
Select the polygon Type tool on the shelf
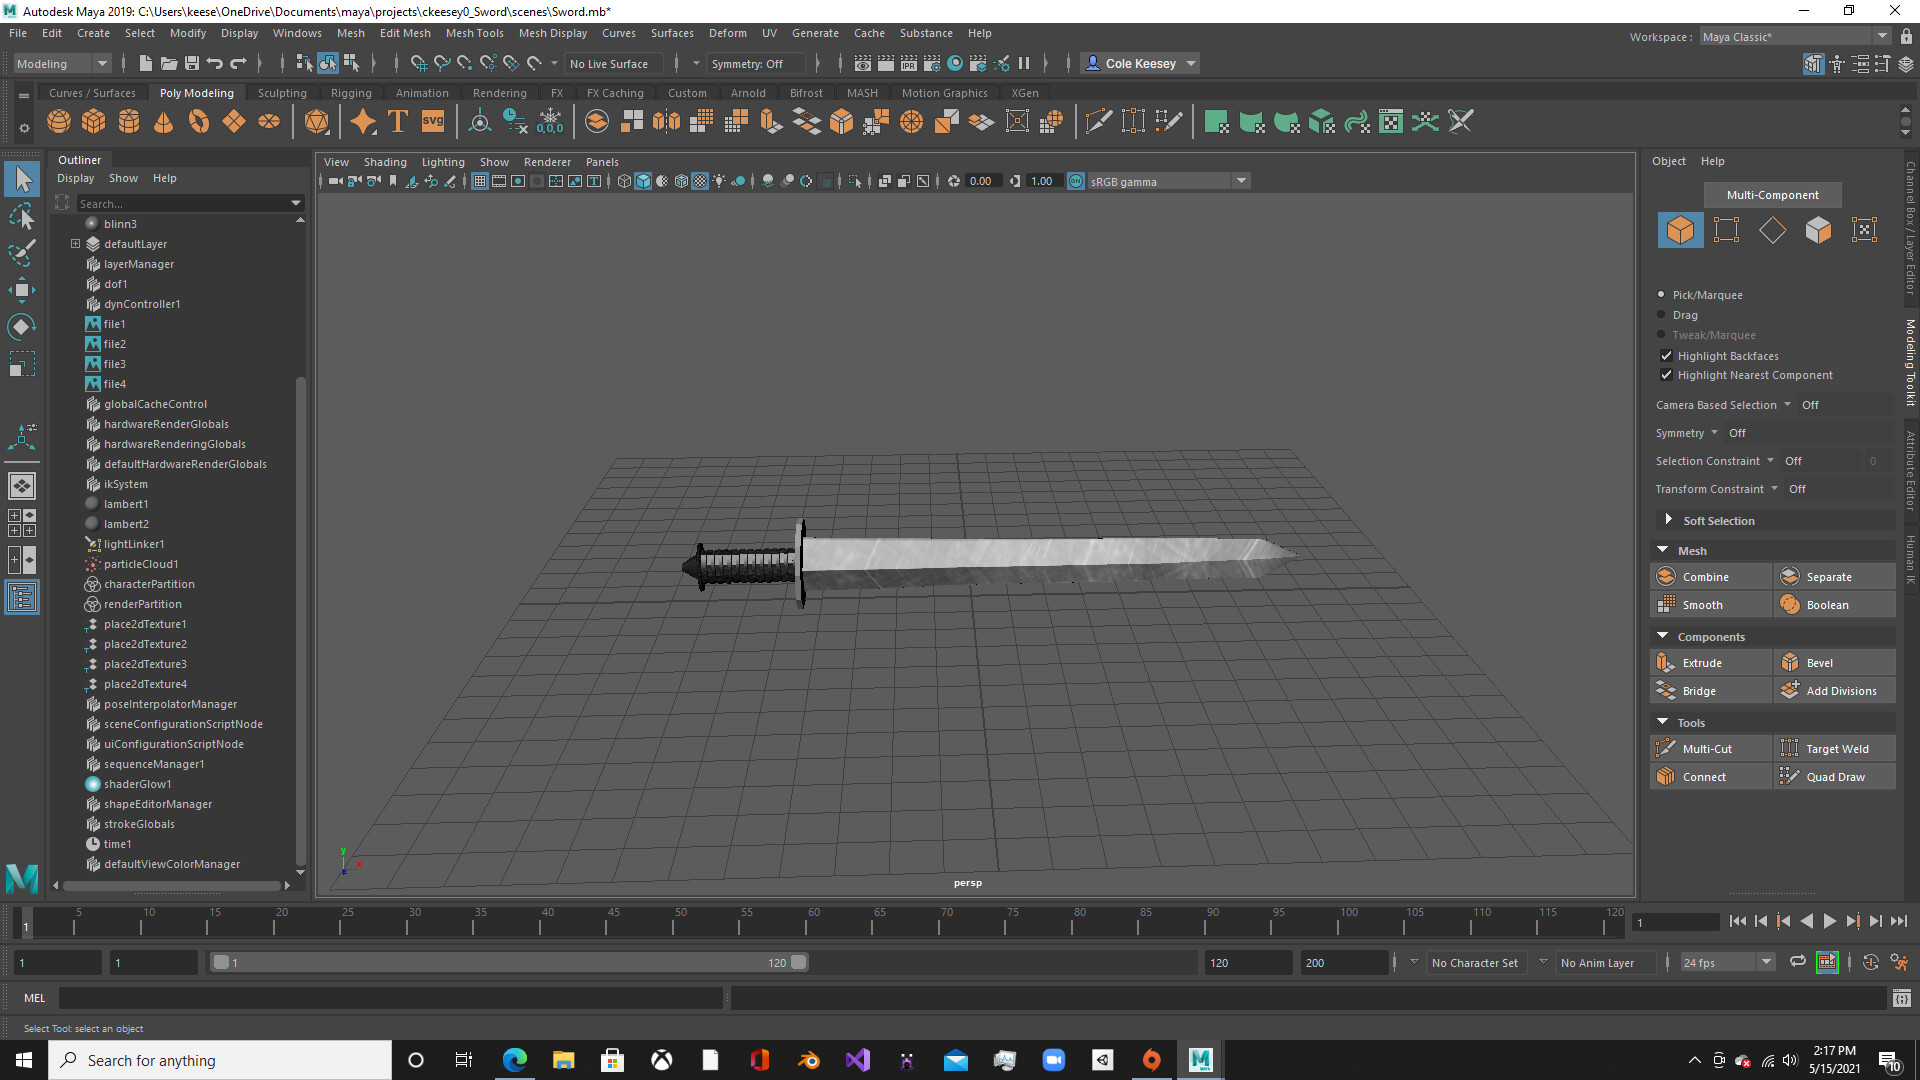coord(396,121)
